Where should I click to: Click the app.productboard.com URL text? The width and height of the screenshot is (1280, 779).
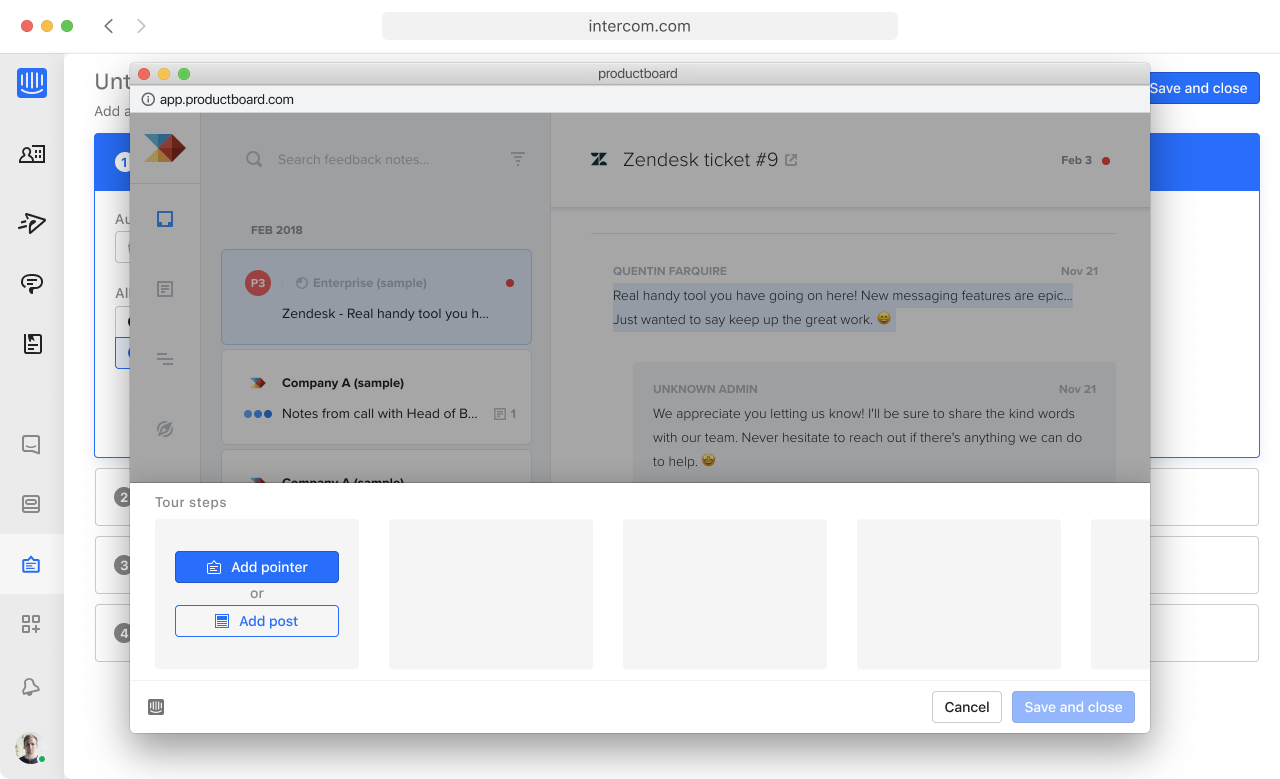pos(227,99)
